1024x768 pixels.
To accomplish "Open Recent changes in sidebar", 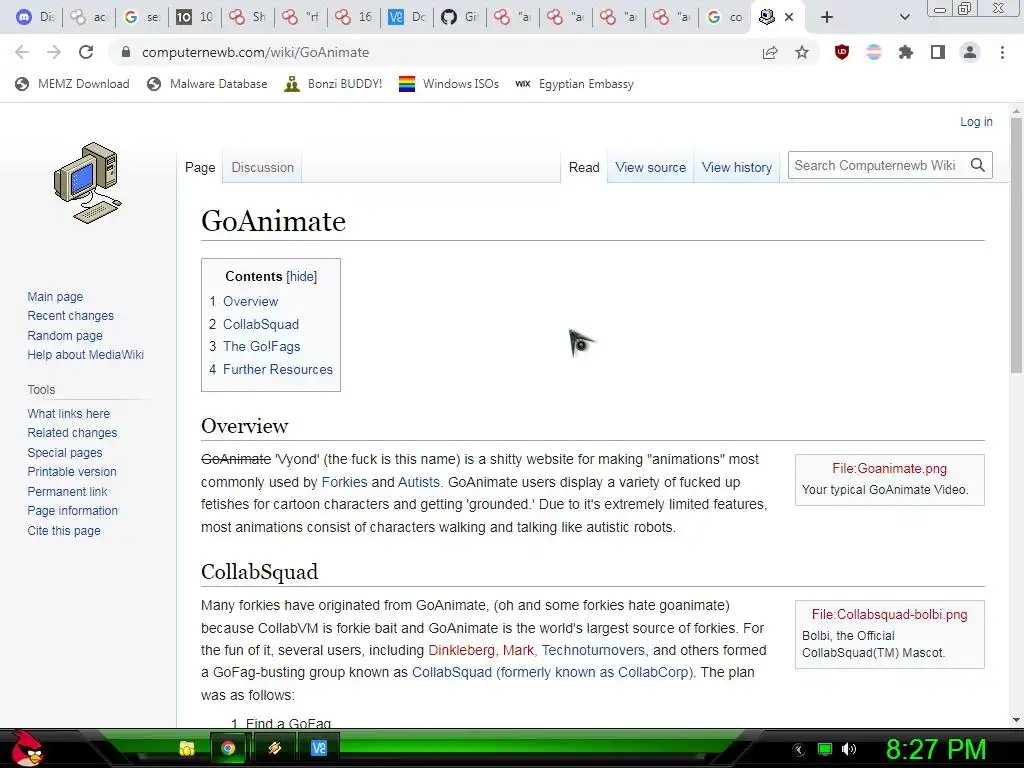I will (x=71, y=315).
